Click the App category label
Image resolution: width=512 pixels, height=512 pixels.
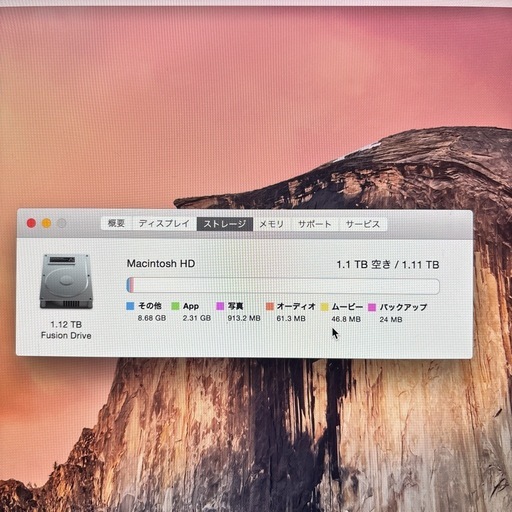(191, 306)
